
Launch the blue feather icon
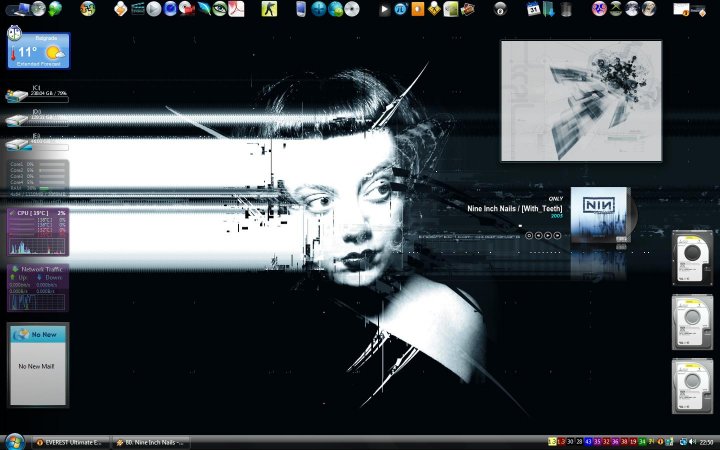coord(203,9)
